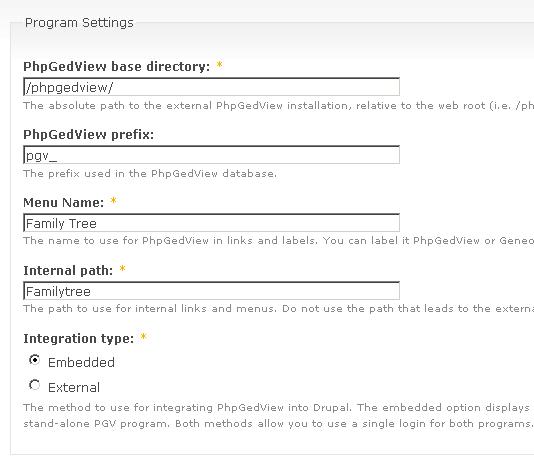Click required asterisk beside Internal path
Screen dimensions: 534x470
pos(123,269)
